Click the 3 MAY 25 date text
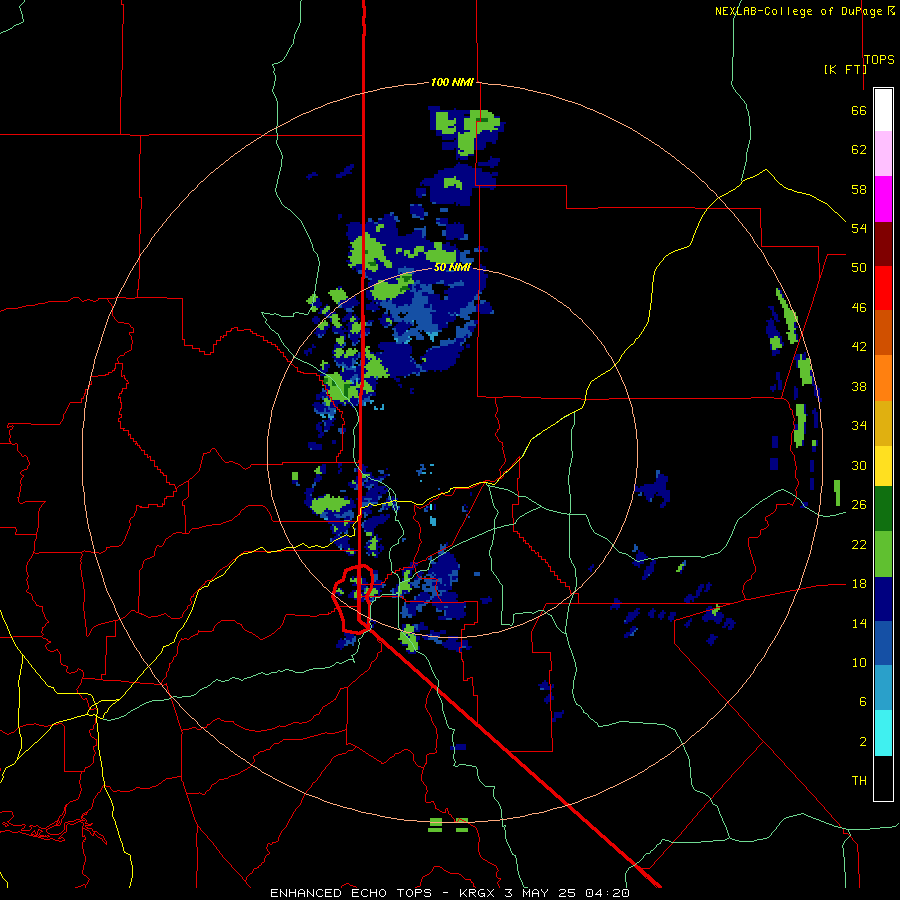 541,893
